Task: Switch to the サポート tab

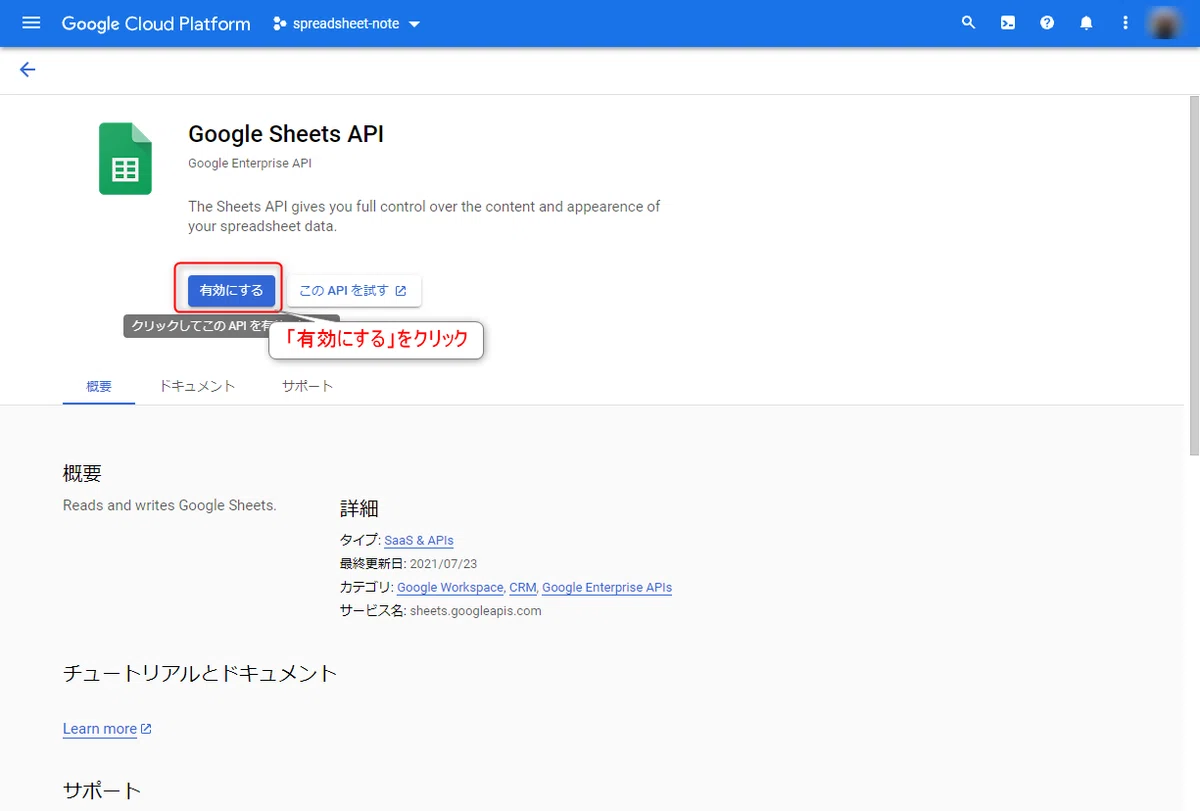Action: click(x=307, y=386)
